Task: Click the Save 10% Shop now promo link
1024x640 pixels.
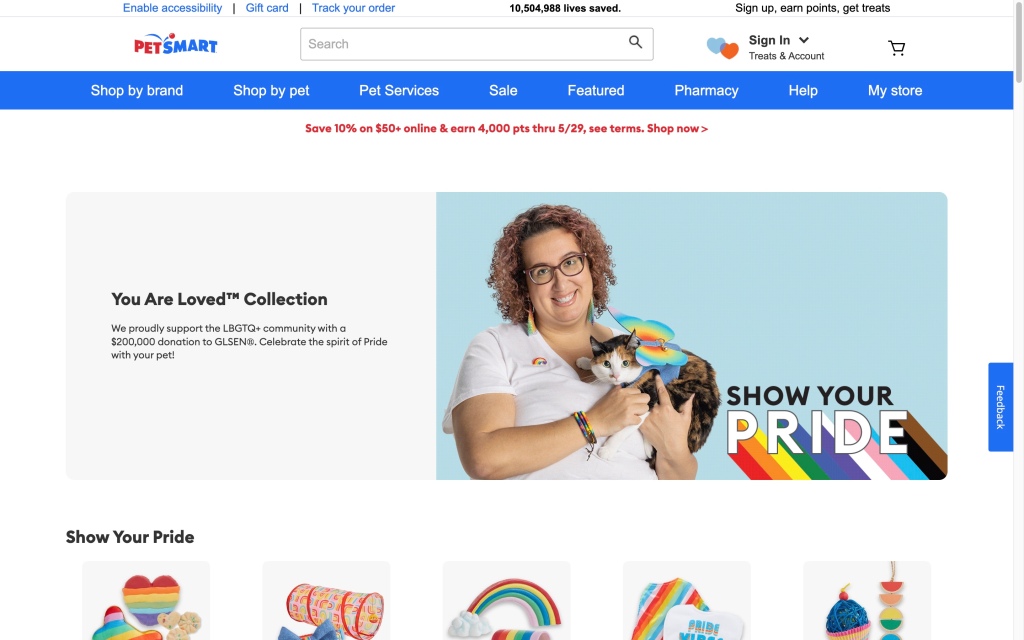Action: 506,129
